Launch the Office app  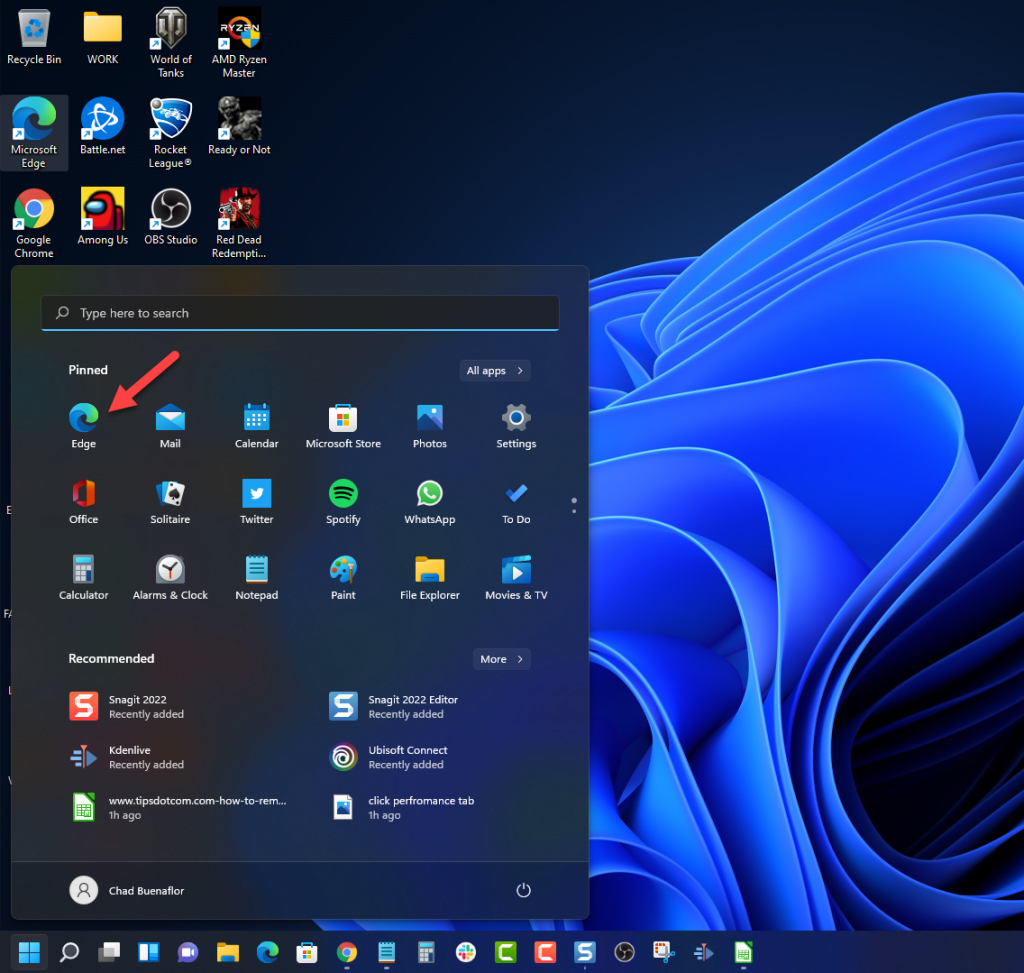point(84,502)
